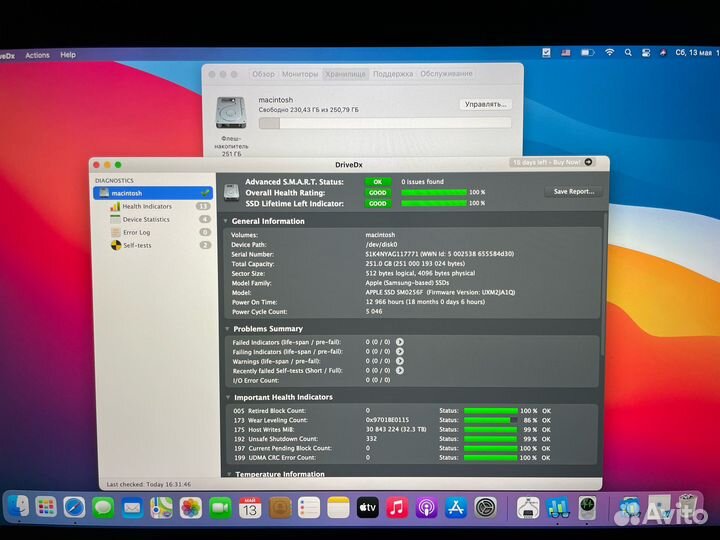Image resolution: width=720 pixels, height=540 pixels.
Task: Open Health Indicators in sidebar
Action: coord(147,207)
